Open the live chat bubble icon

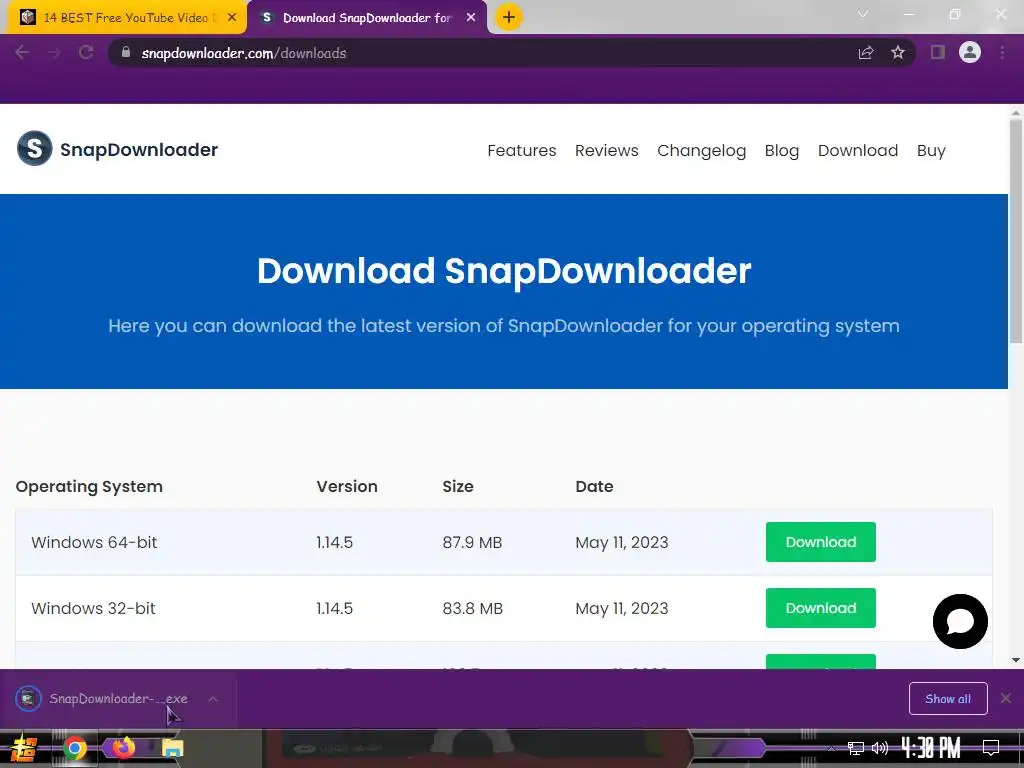(x=960, y=621)
